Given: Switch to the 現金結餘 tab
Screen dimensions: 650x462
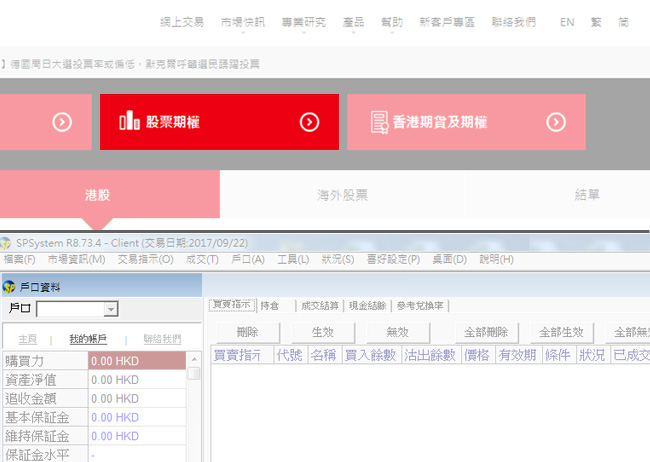Looking at the screenshot, I should (368, 306).
